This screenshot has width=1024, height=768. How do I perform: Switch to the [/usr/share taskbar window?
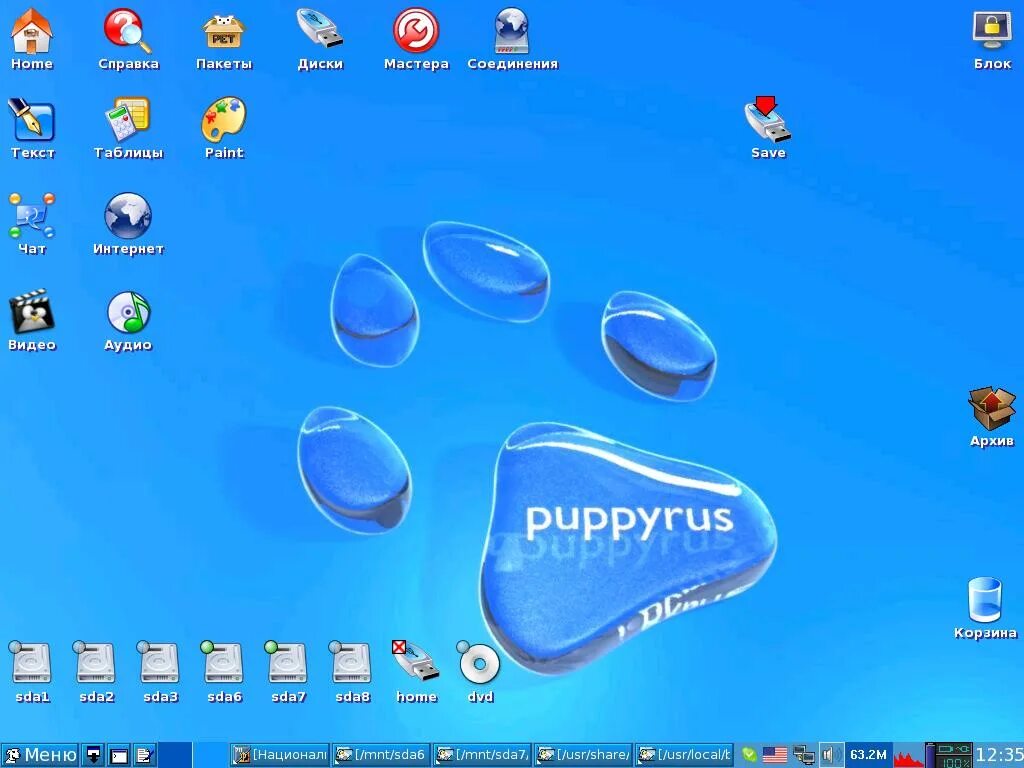click(x=584, y=755)
